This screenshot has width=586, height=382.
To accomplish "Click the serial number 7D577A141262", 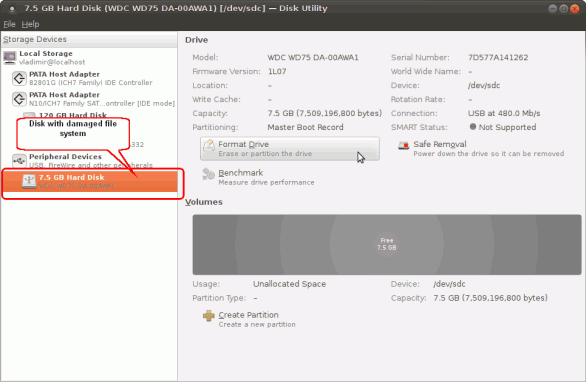I will (498, 58).
